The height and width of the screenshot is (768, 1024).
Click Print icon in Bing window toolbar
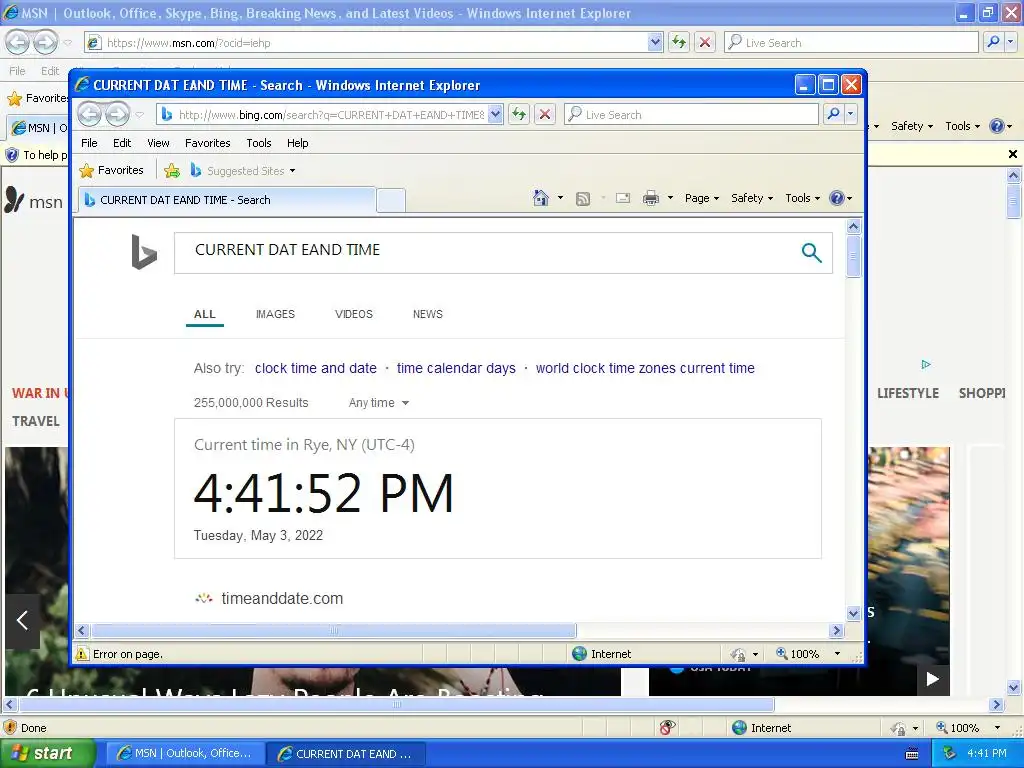click(650, 198)
